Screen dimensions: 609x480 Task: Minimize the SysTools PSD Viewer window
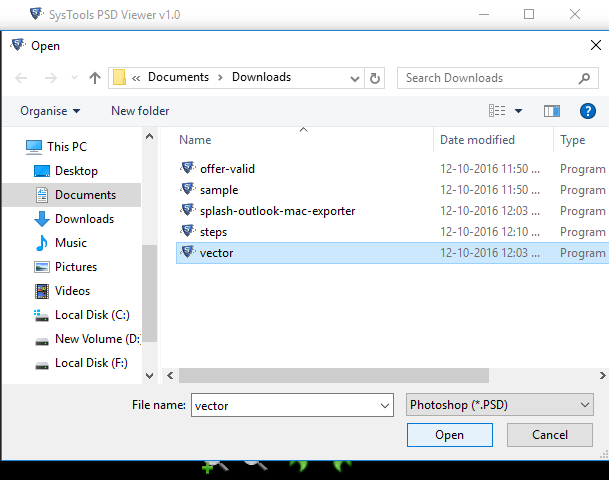[x=484, y=14]
